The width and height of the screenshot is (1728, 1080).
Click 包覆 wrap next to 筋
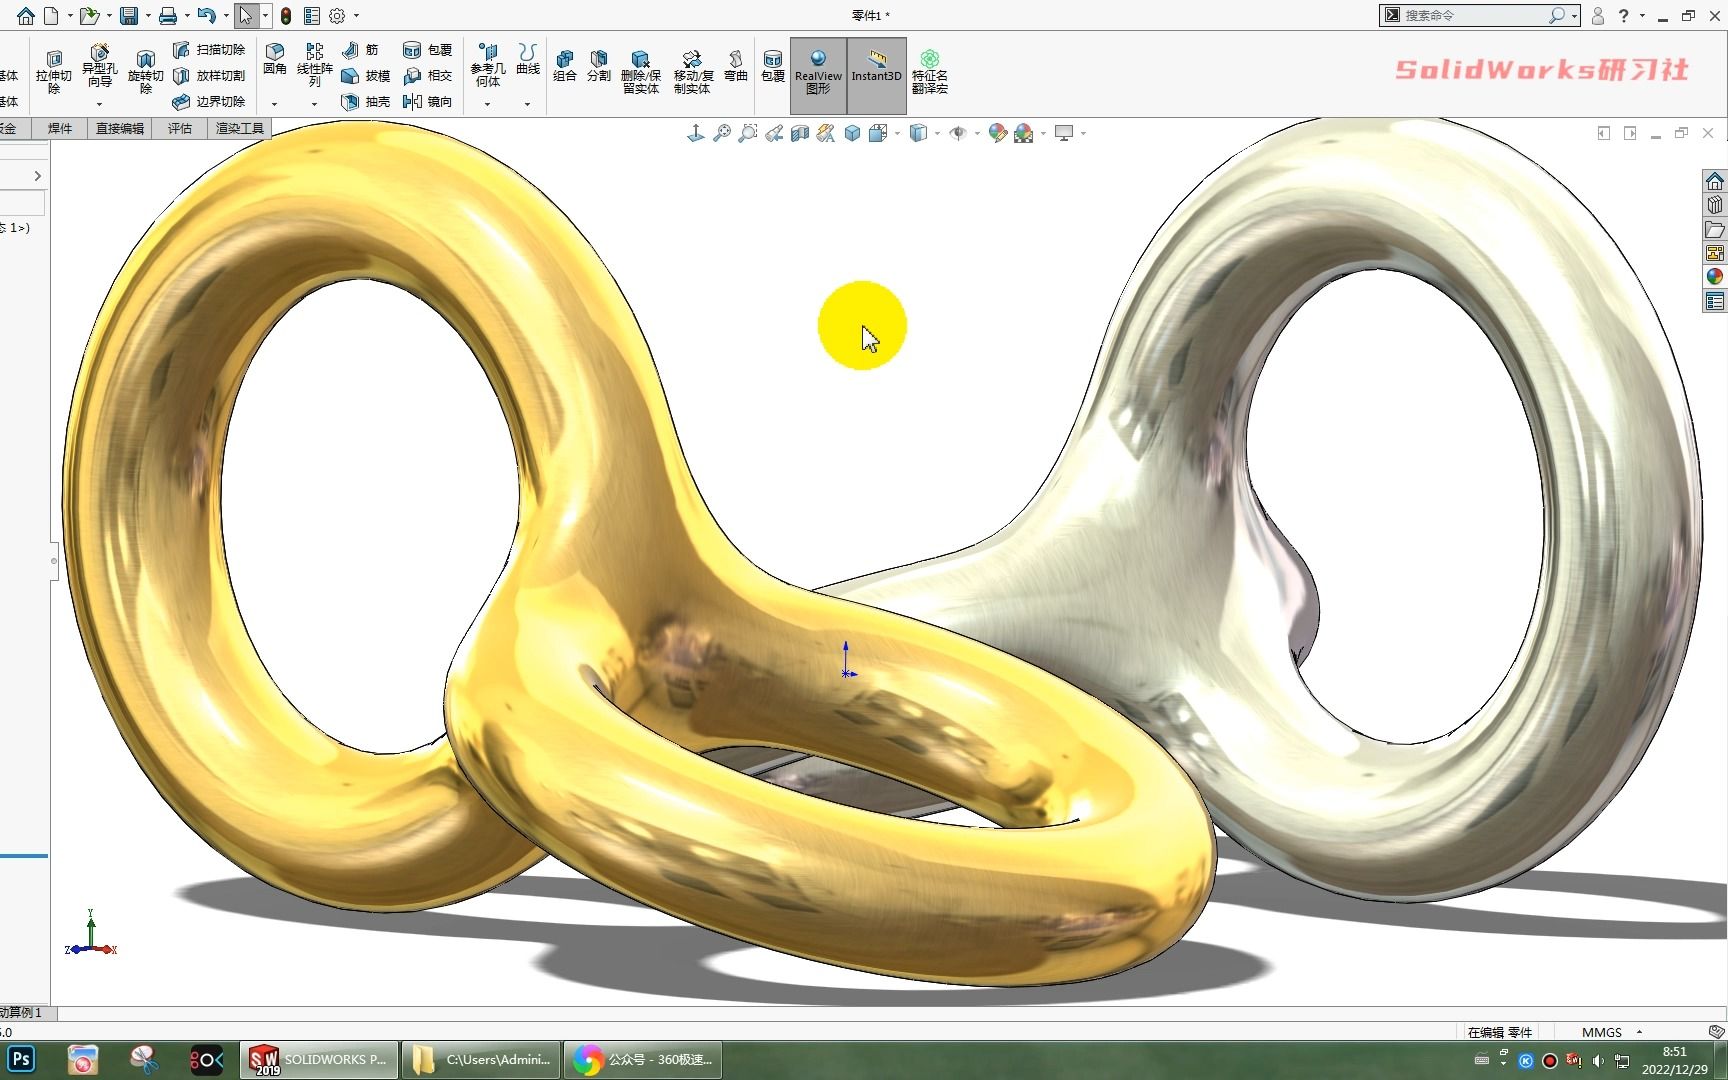tap(427, 50)
